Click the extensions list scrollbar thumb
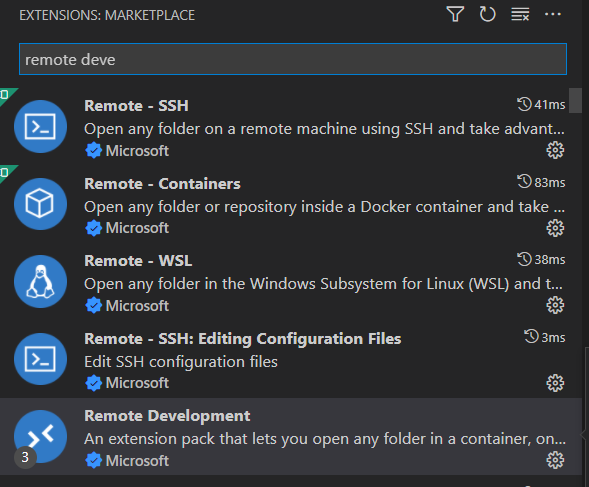Screen dimensions: 589x487 (575, 100)
